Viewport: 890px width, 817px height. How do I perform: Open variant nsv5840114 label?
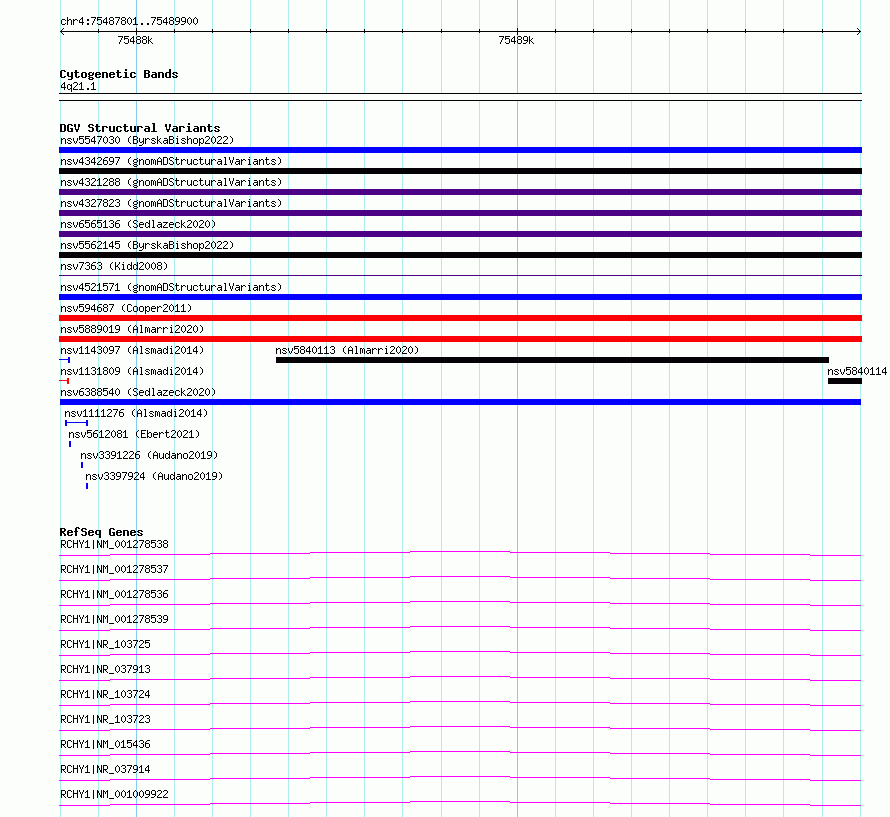[857, 371]
